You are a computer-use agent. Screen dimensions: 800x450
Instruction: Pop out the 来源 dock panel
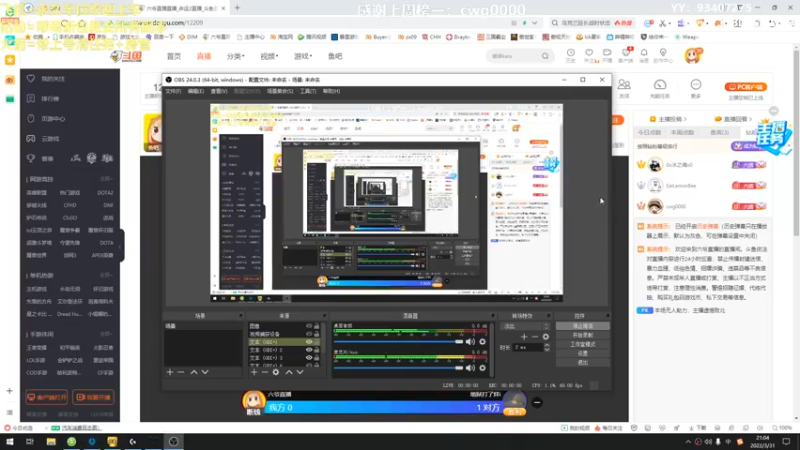(x=324, y=316)
